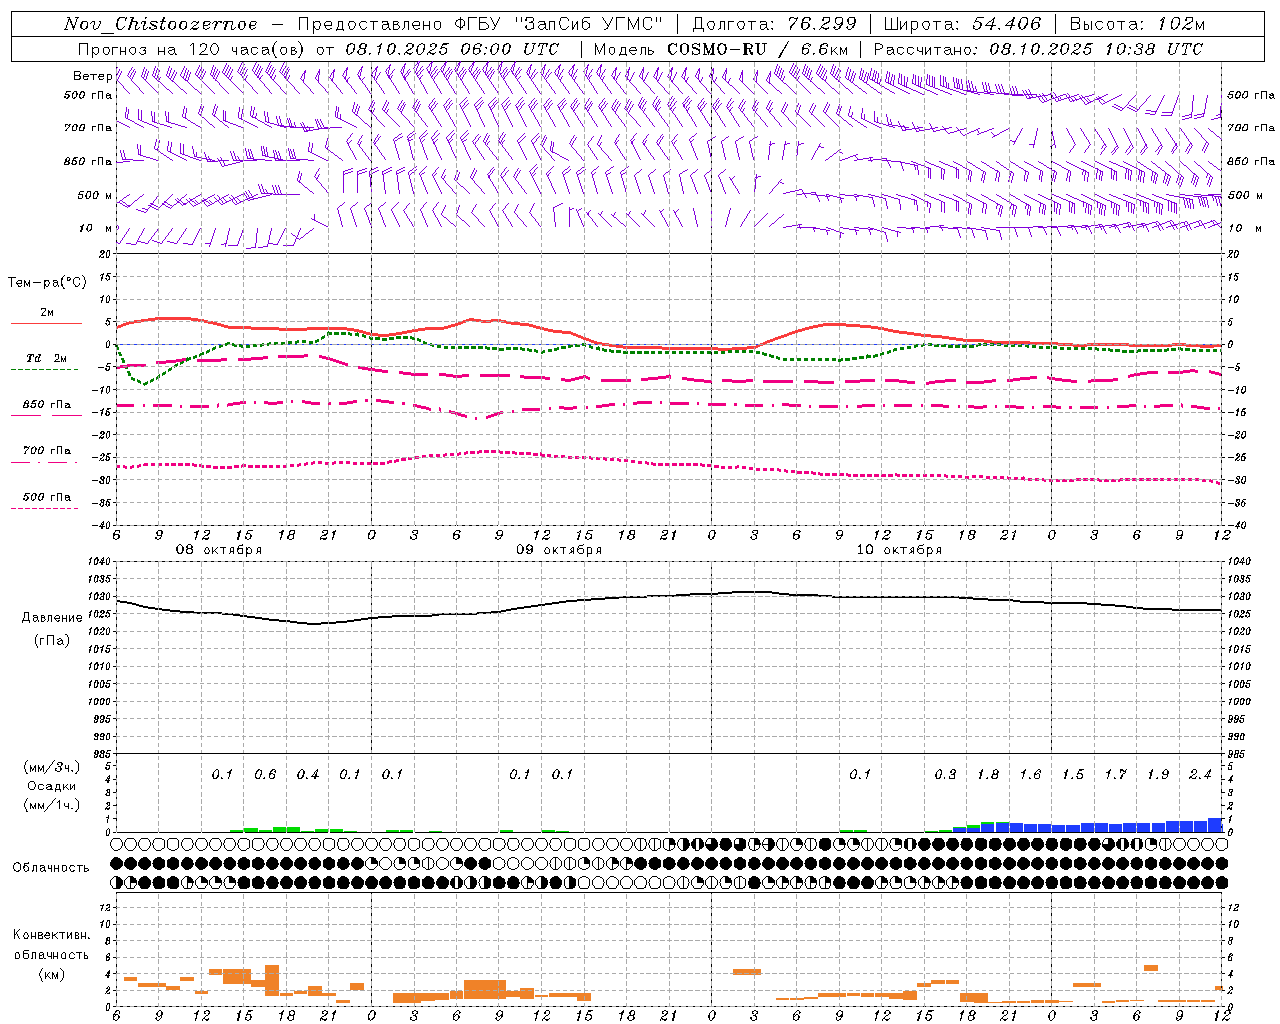This screenshot has width=1280, height=1024.
Task: Click the 1.8 precipitation amount value
Action: click(988, 774)
